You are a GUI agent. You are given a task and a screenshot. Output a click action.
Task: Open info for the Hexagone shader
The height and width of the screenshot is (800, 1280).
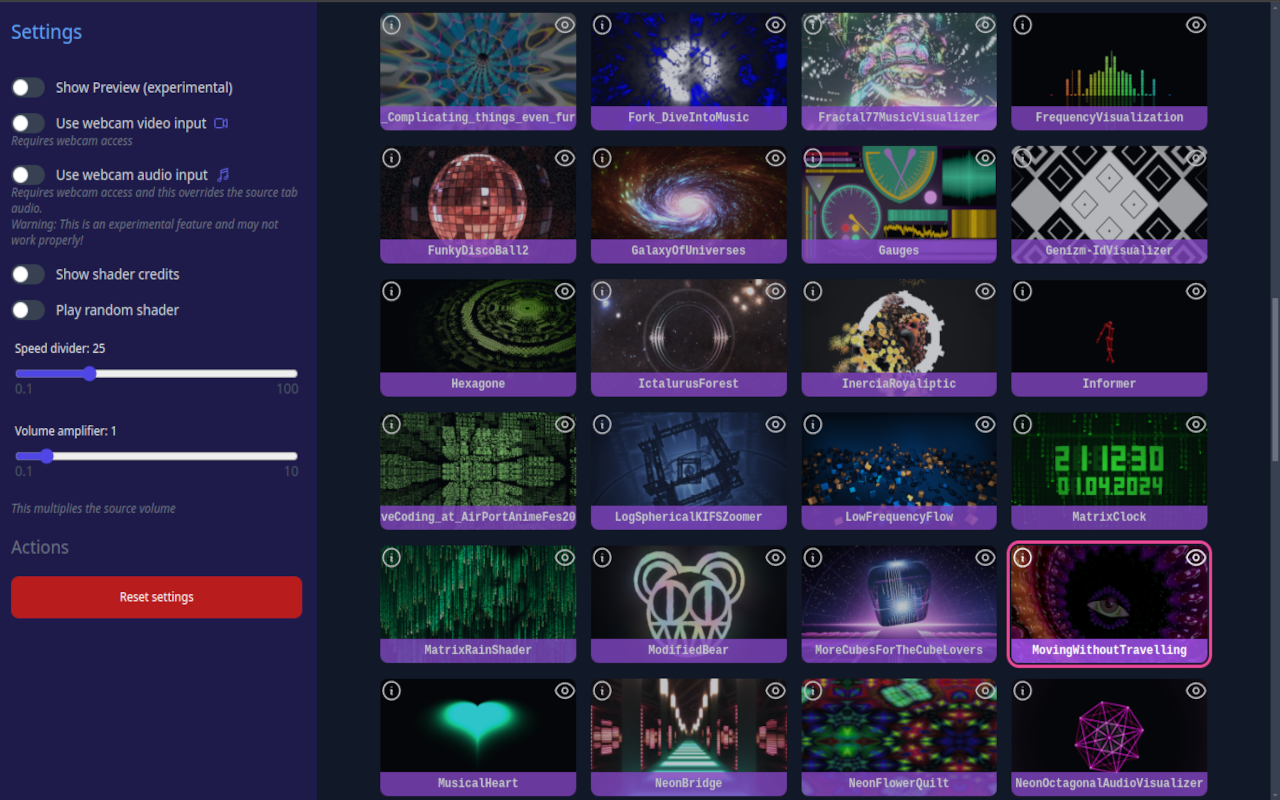tap(391, 291)
